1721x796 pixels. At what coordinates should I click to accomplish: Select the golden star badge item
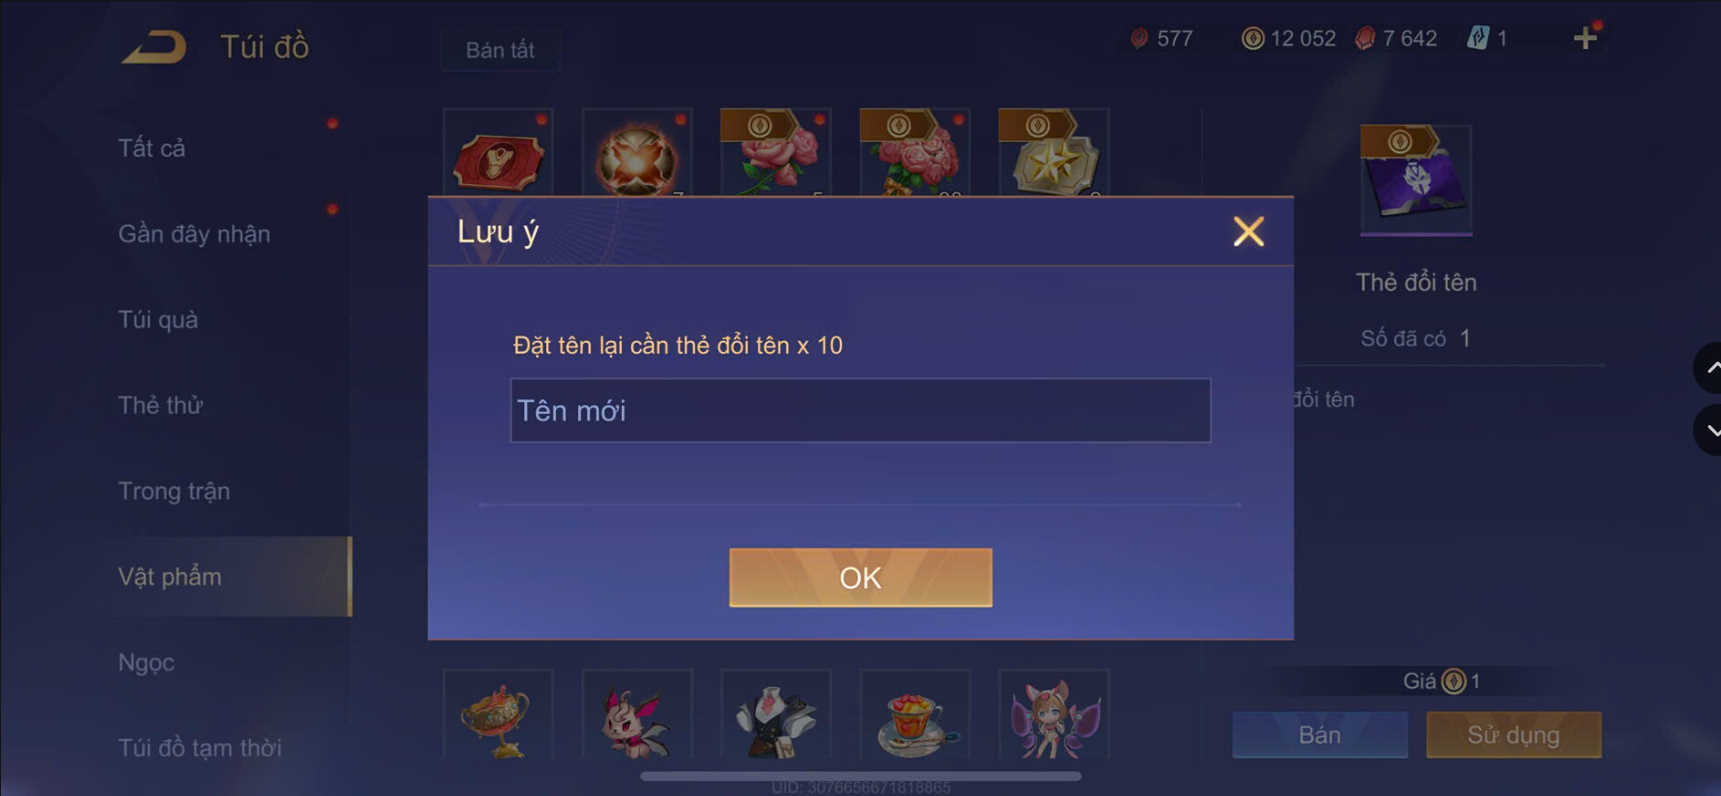pyautogui.click(x=1054, y=155)
